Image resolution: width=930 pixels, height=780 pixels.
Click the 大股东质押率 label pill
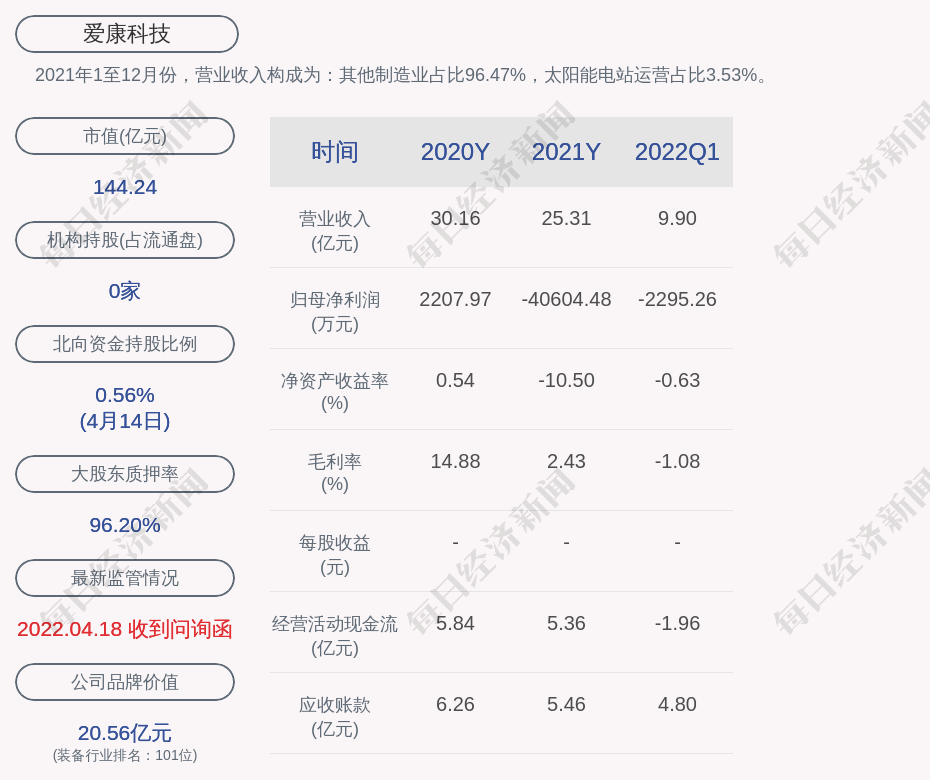tap(125, 473)
